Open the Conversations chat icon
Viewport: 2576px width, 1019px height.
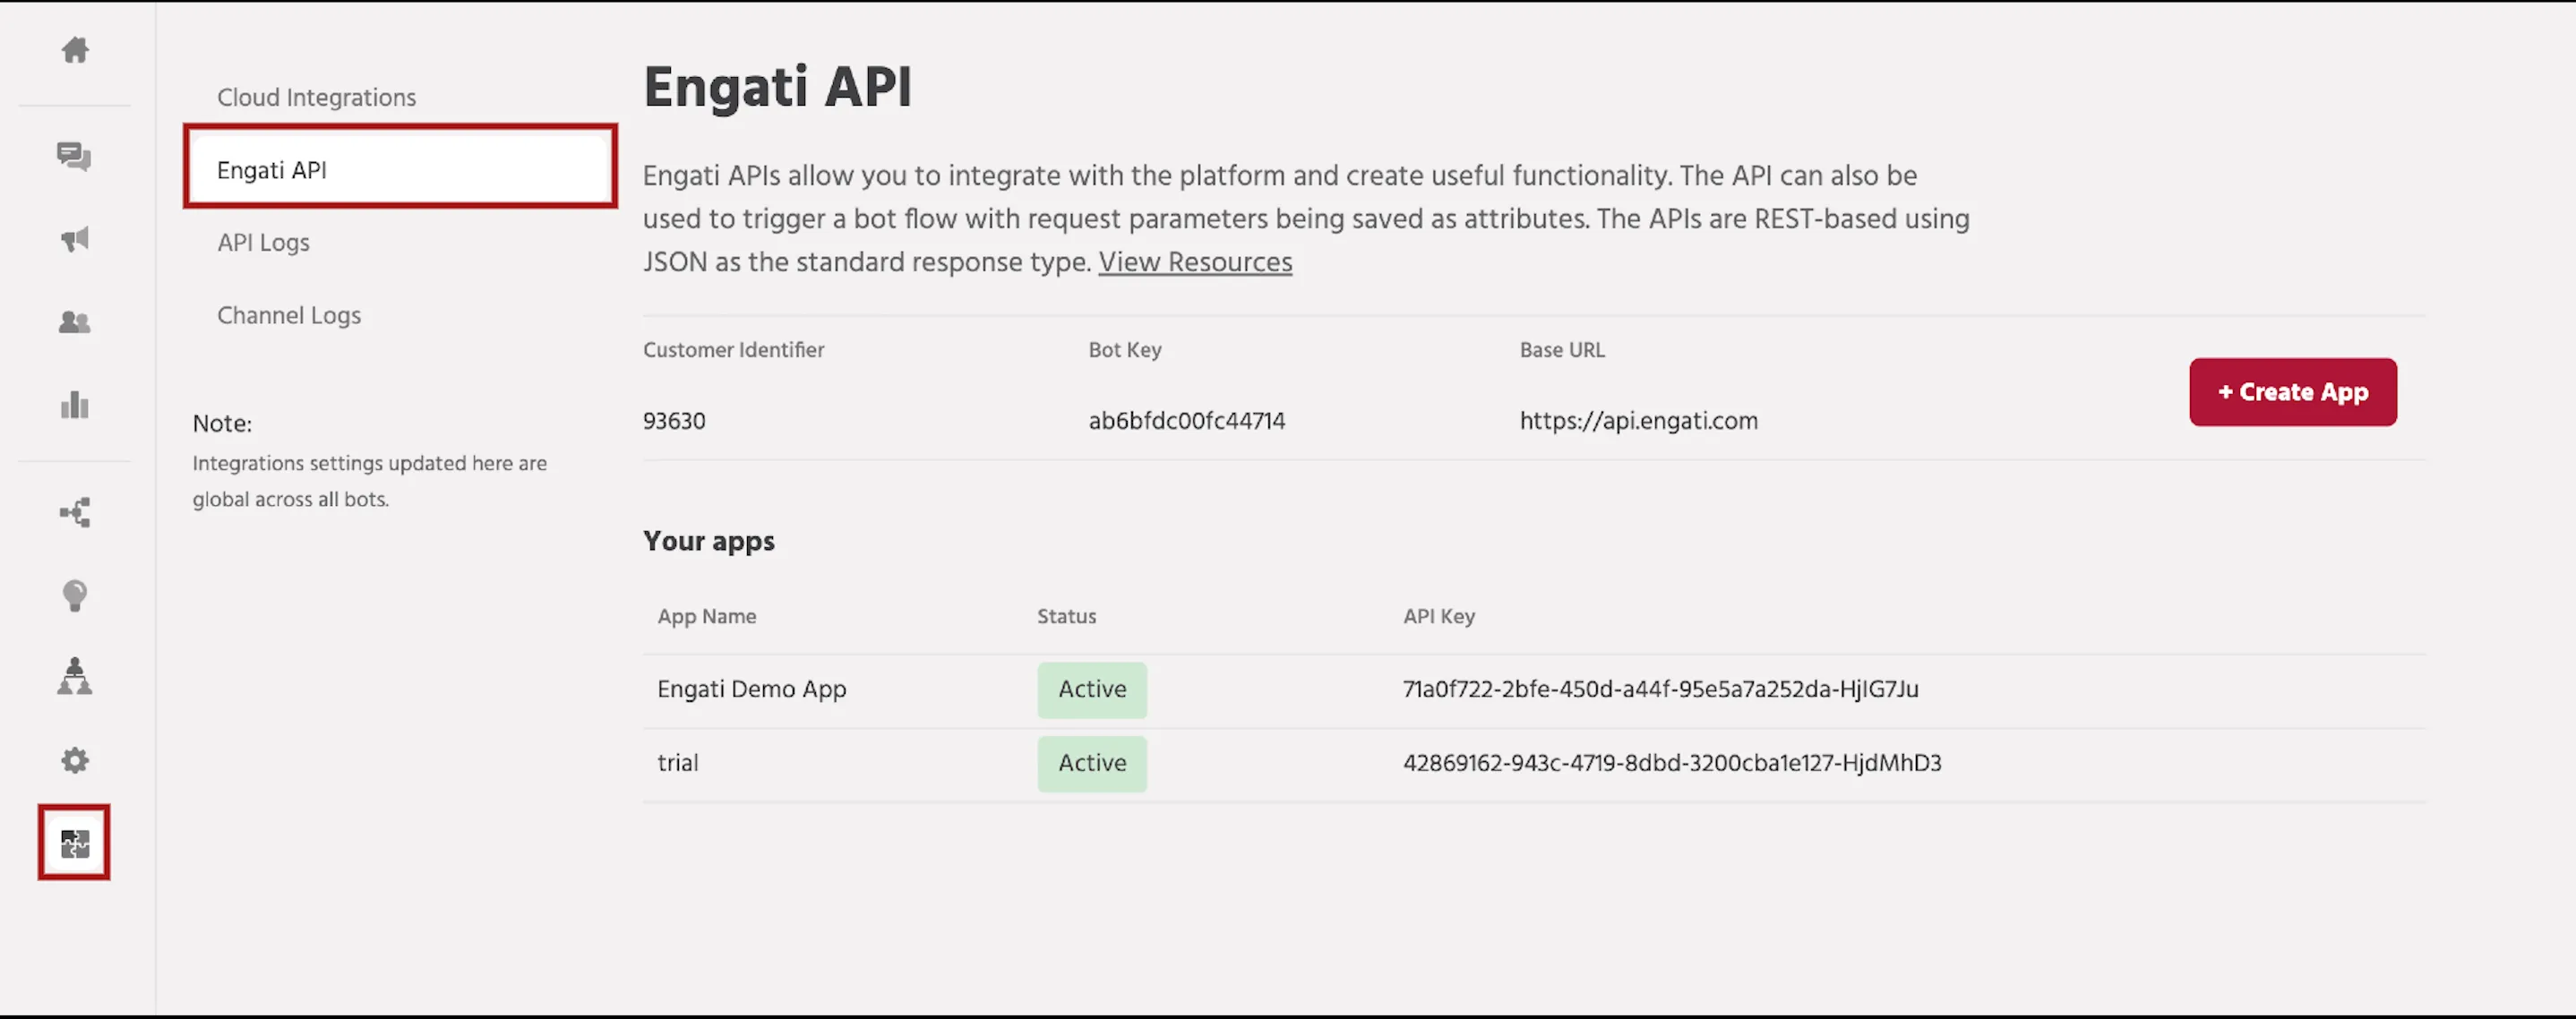point(74,157)
